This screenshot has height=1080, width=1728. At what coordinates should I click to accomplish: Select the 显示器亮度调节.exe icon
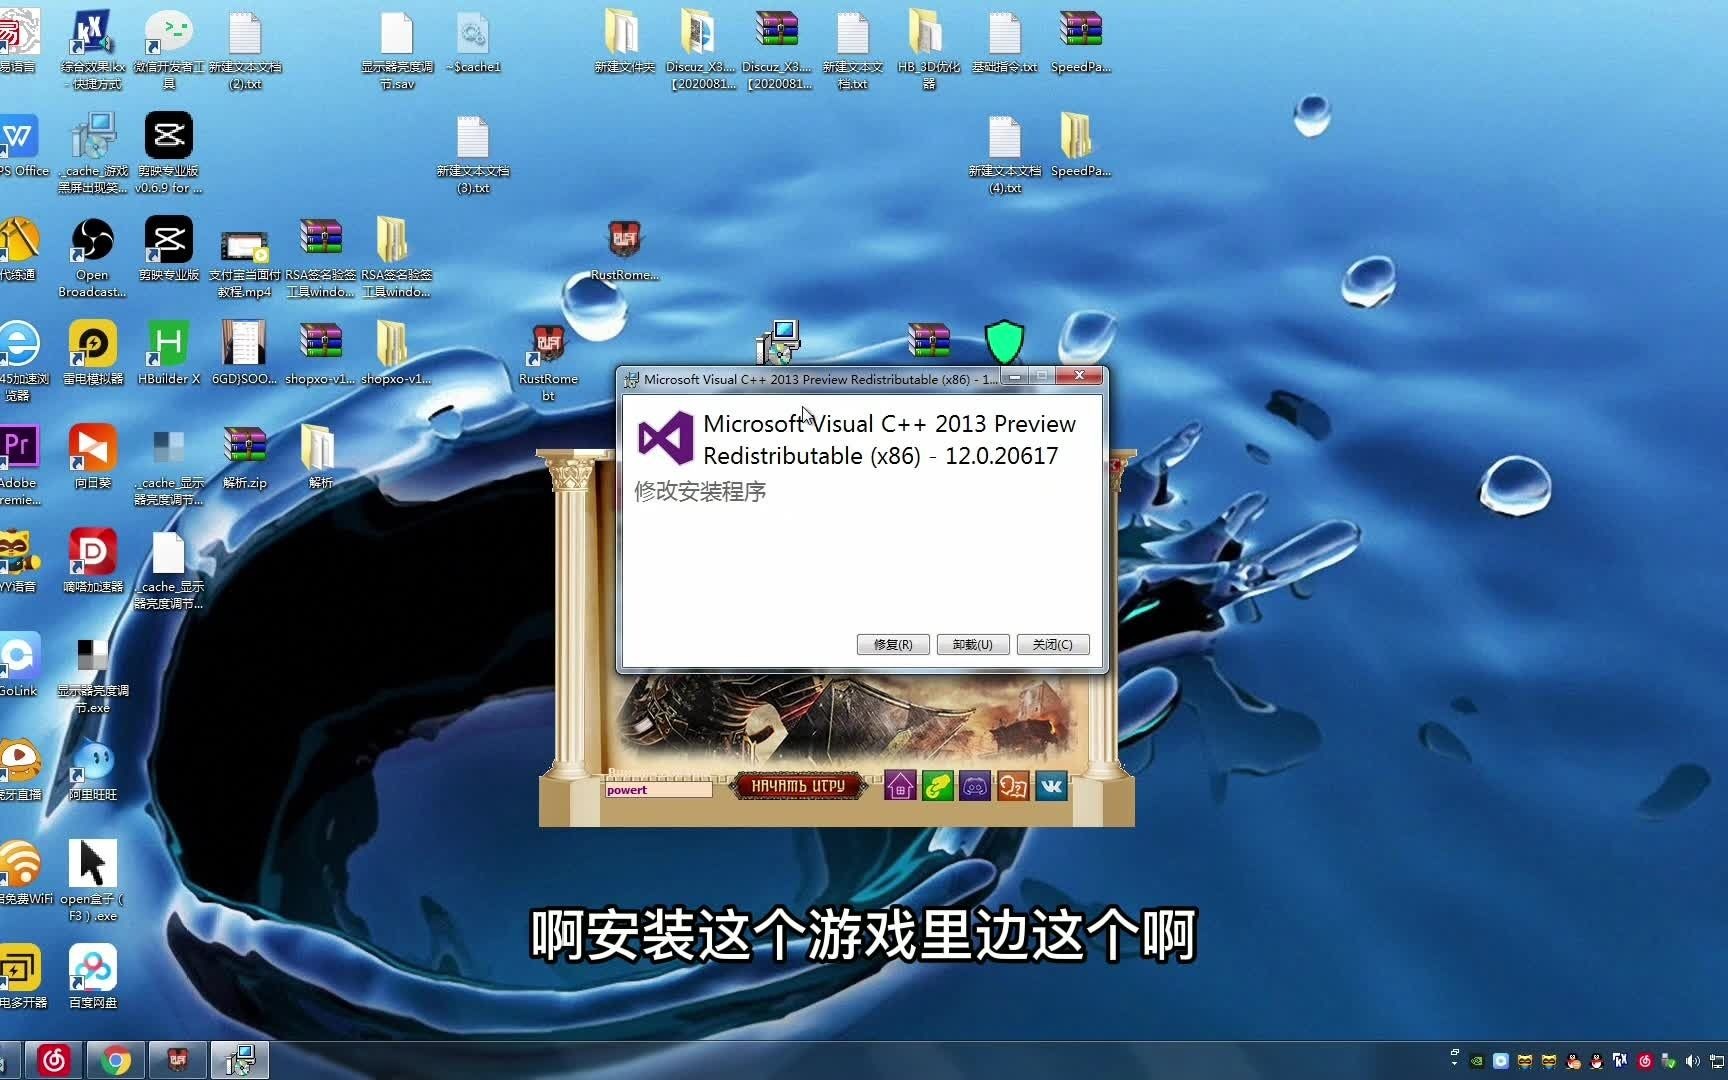point(93,673)
